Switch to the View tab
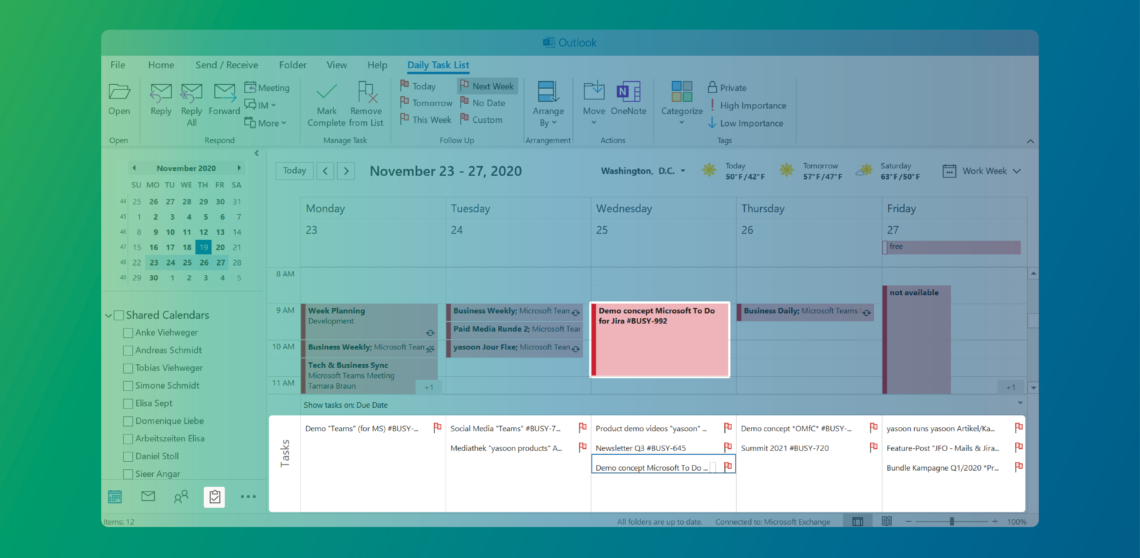Image resolution: width=1140 pixels, height=558 pixels. tap(337, 65)
